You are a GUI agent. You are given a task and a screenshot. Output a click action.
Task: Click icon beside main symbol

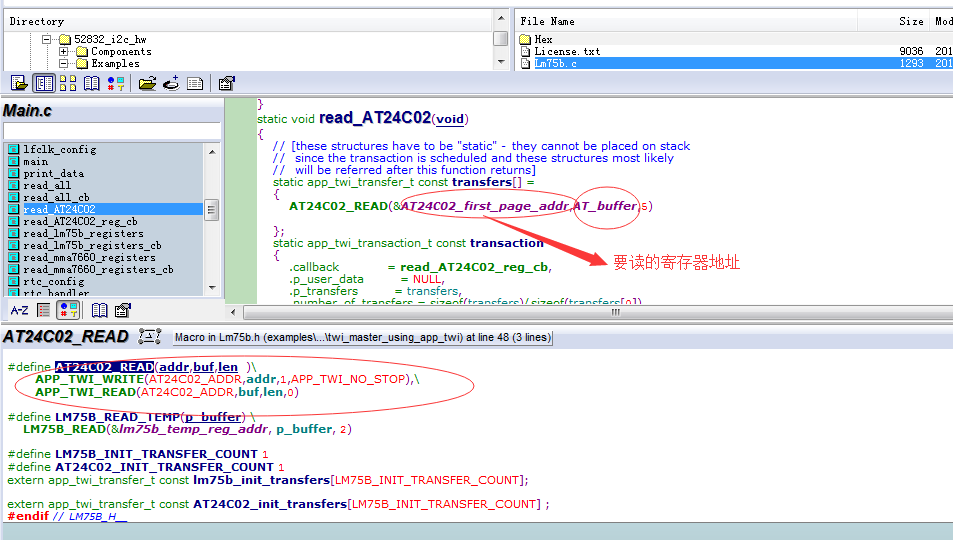(x=13, y=162)
